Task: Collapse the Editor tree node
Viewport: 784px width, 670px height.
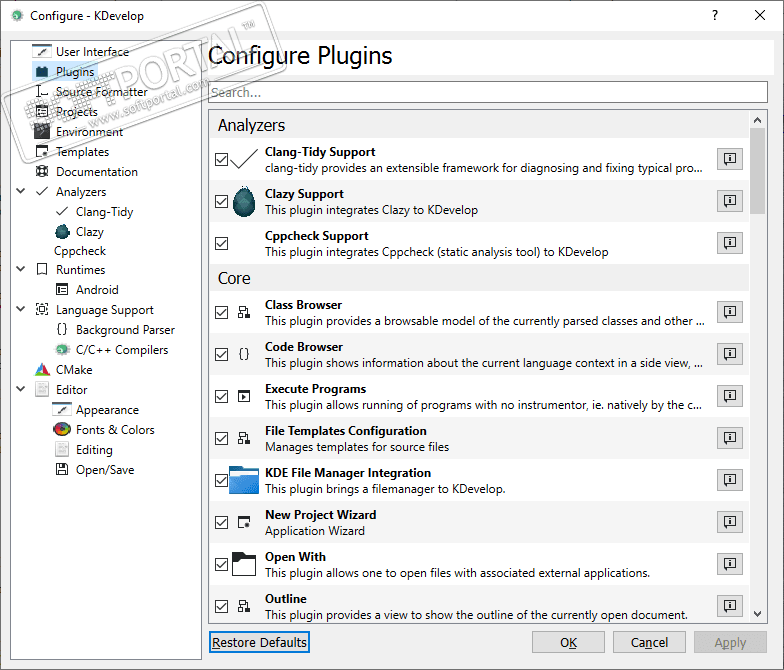Action: click(x=21, y=389)
